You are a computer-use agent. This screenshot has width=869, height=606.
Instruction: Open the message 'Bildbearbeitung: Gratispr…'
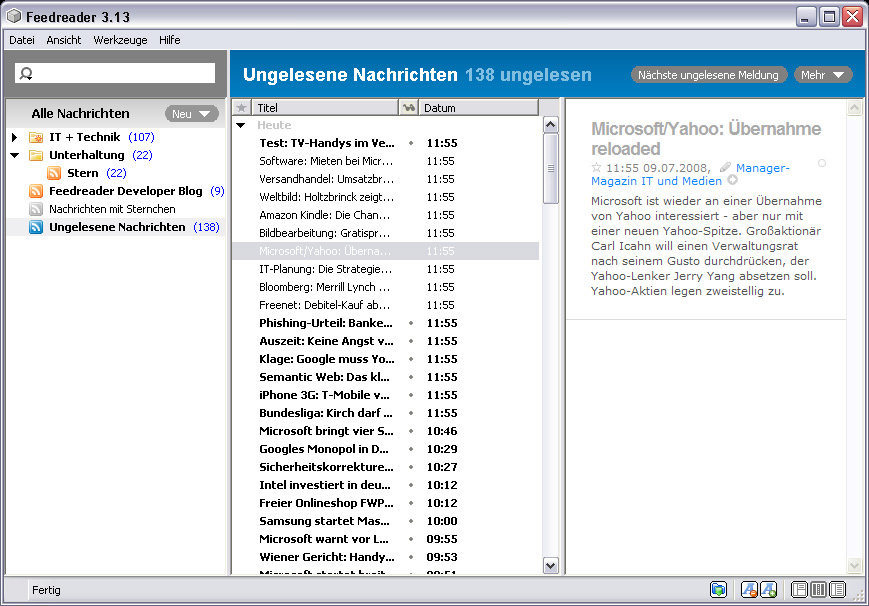[385, 233]
